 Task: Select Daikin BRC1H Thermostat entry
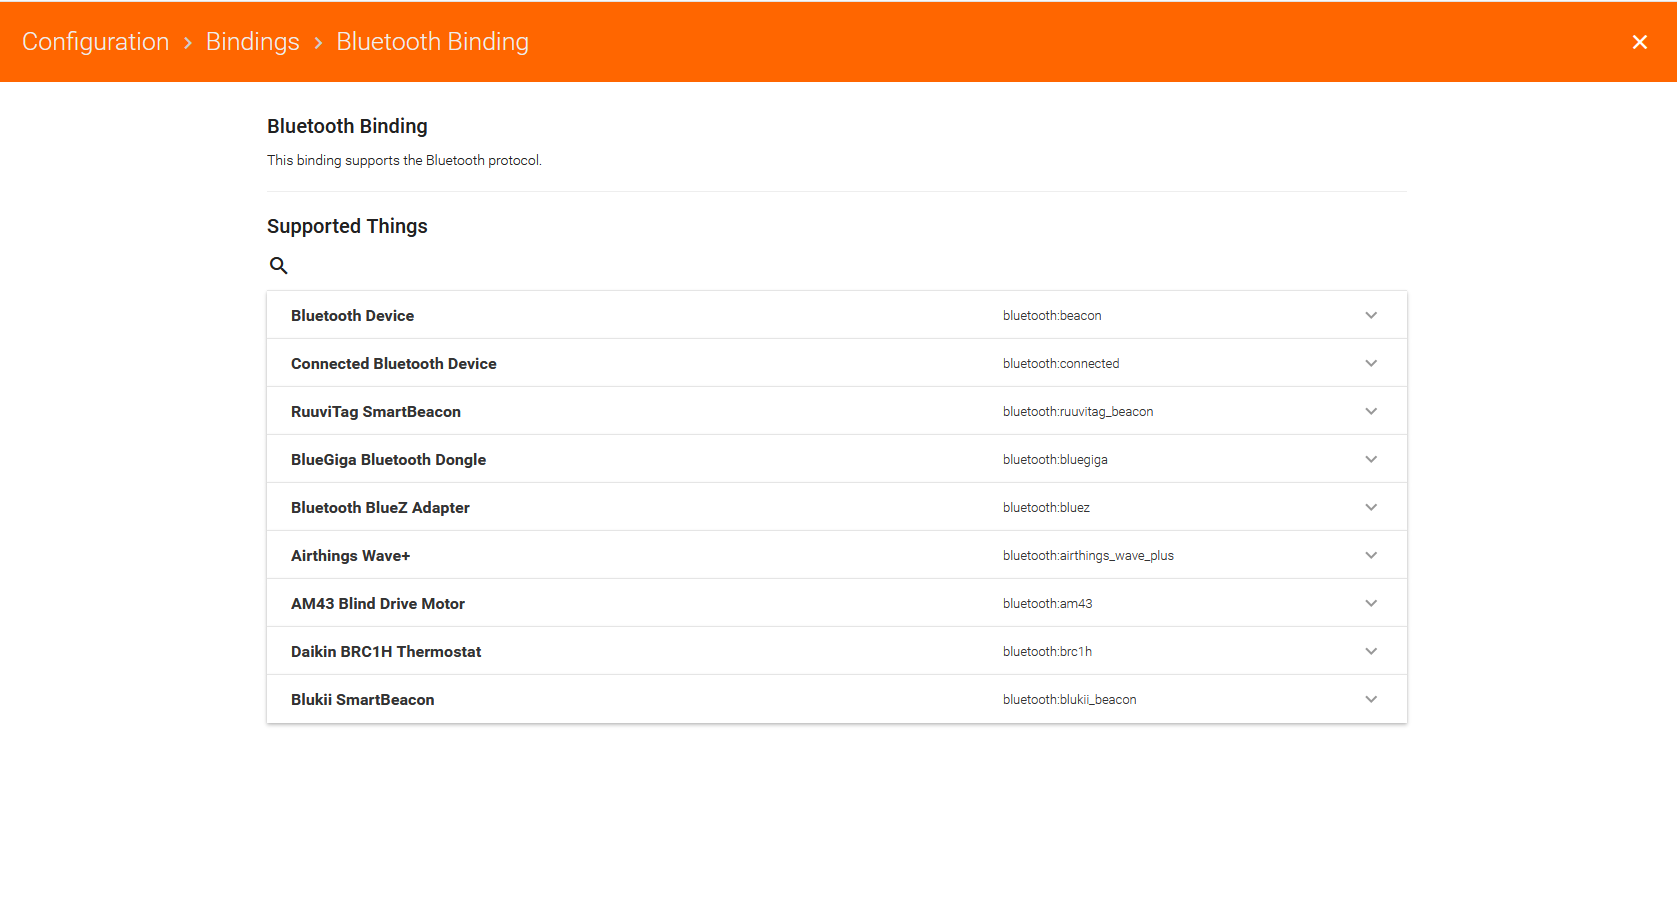tap(386, 652)
